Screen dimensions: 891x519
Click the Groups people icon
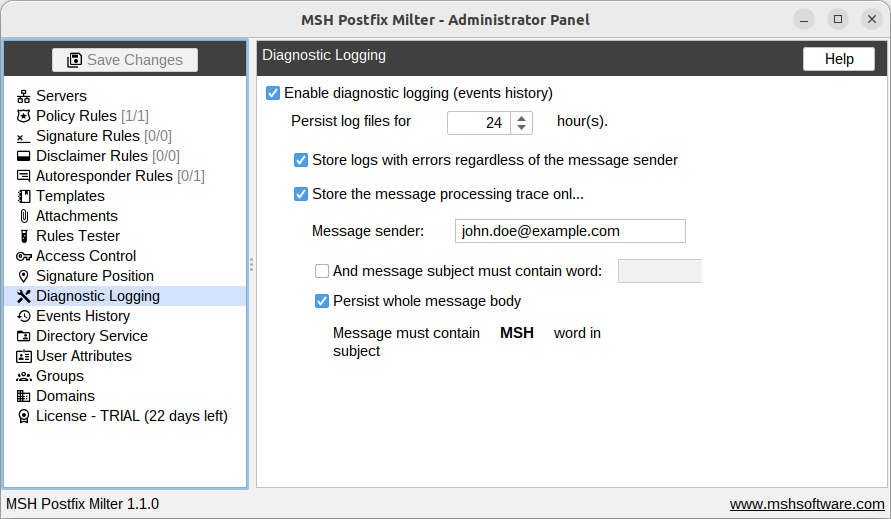[23, 376]
